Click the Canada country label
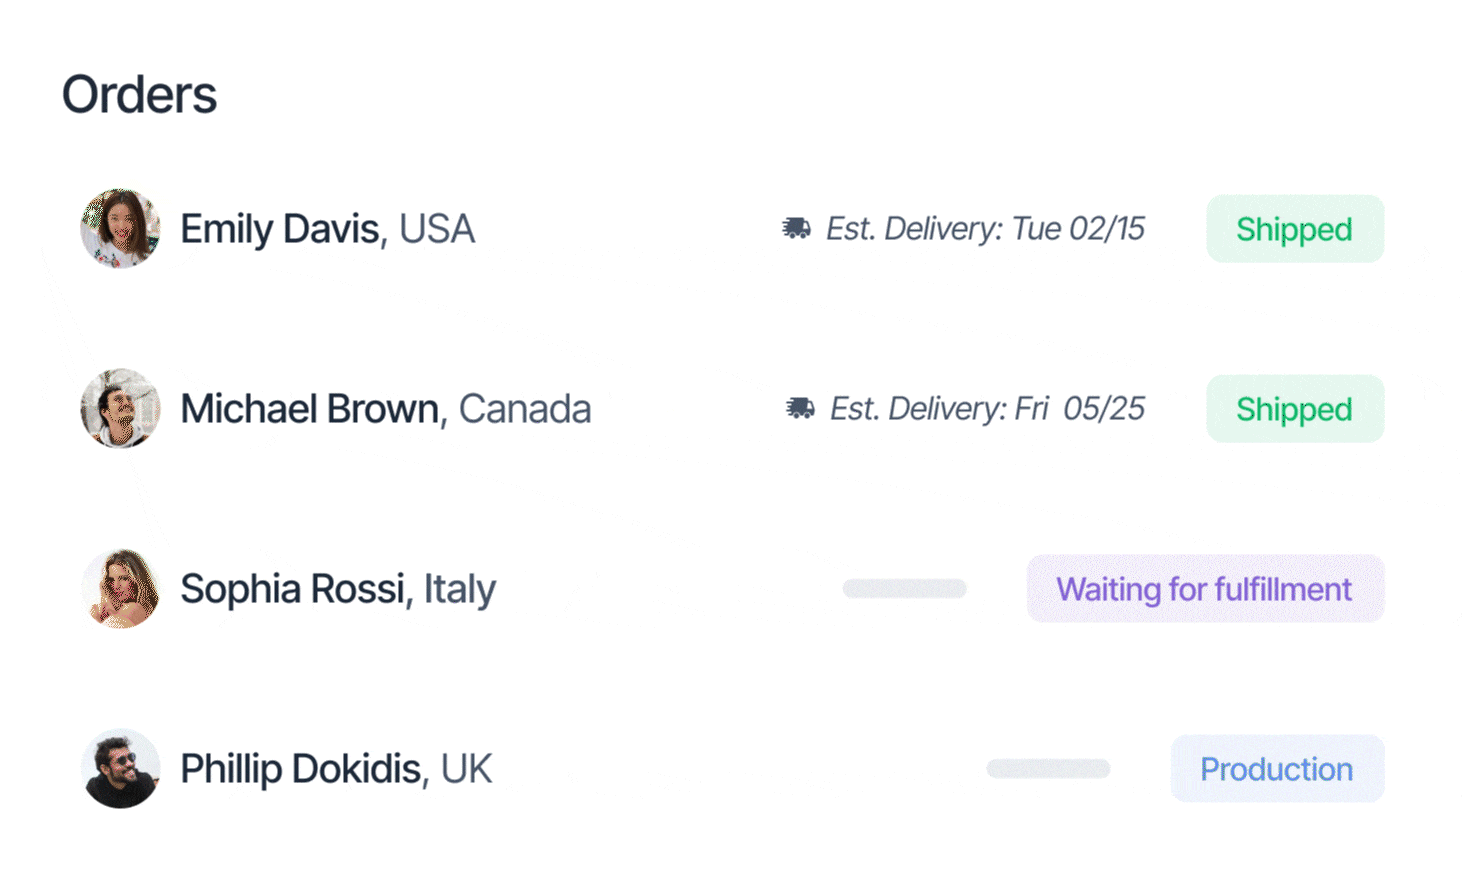Viewport: 1465px width, 893px height. [525, 409]
